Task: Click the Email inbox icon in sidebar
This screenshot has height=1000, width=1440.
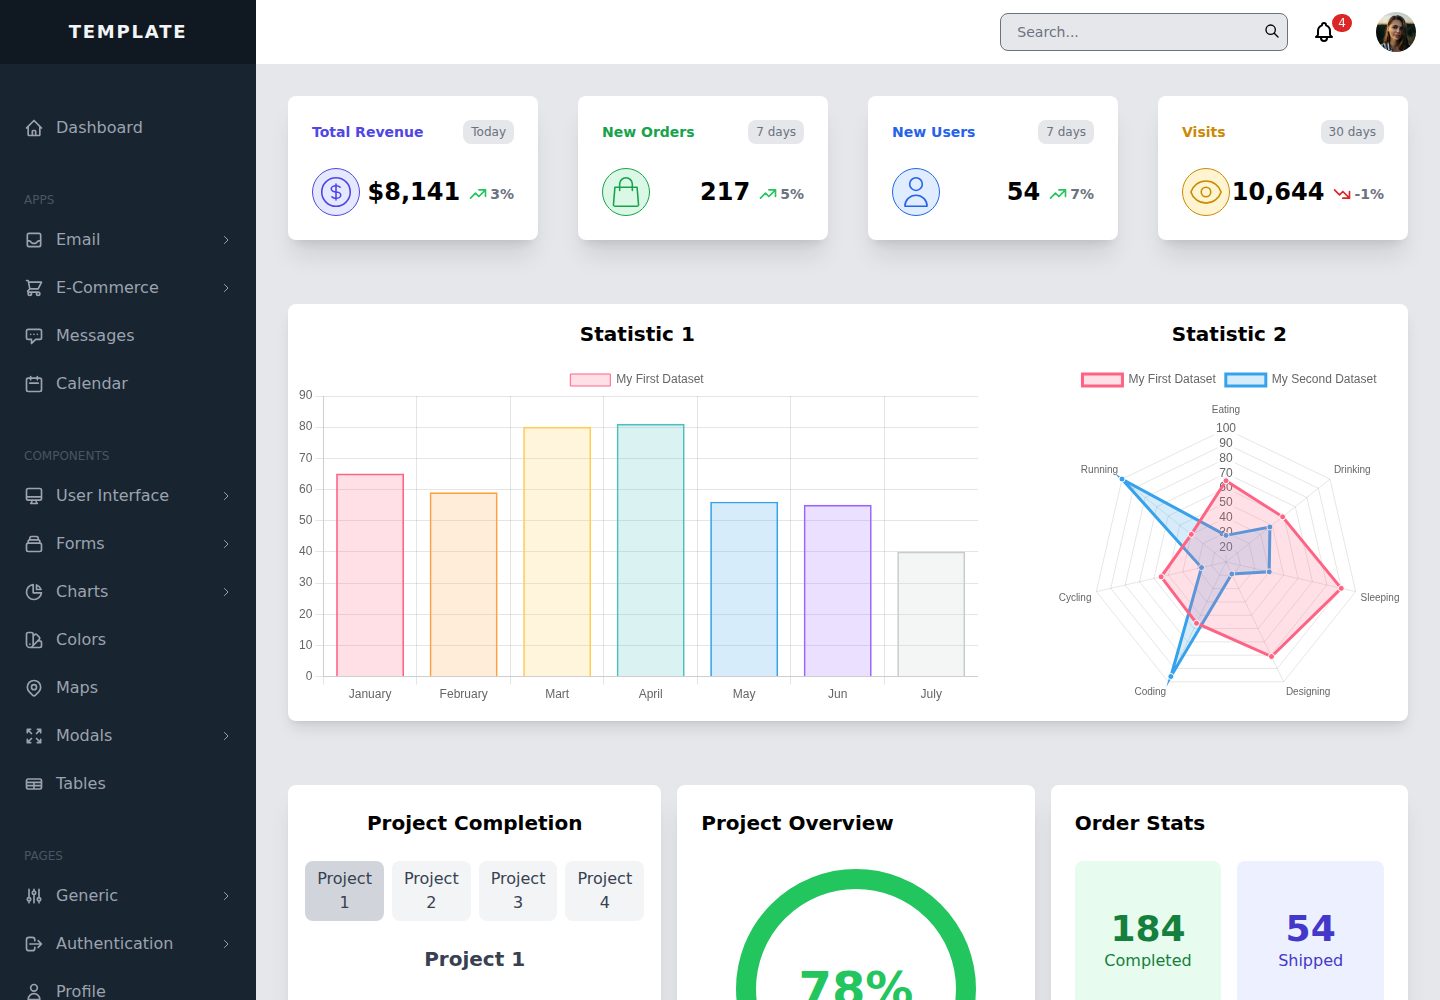Action: point(34,240)
